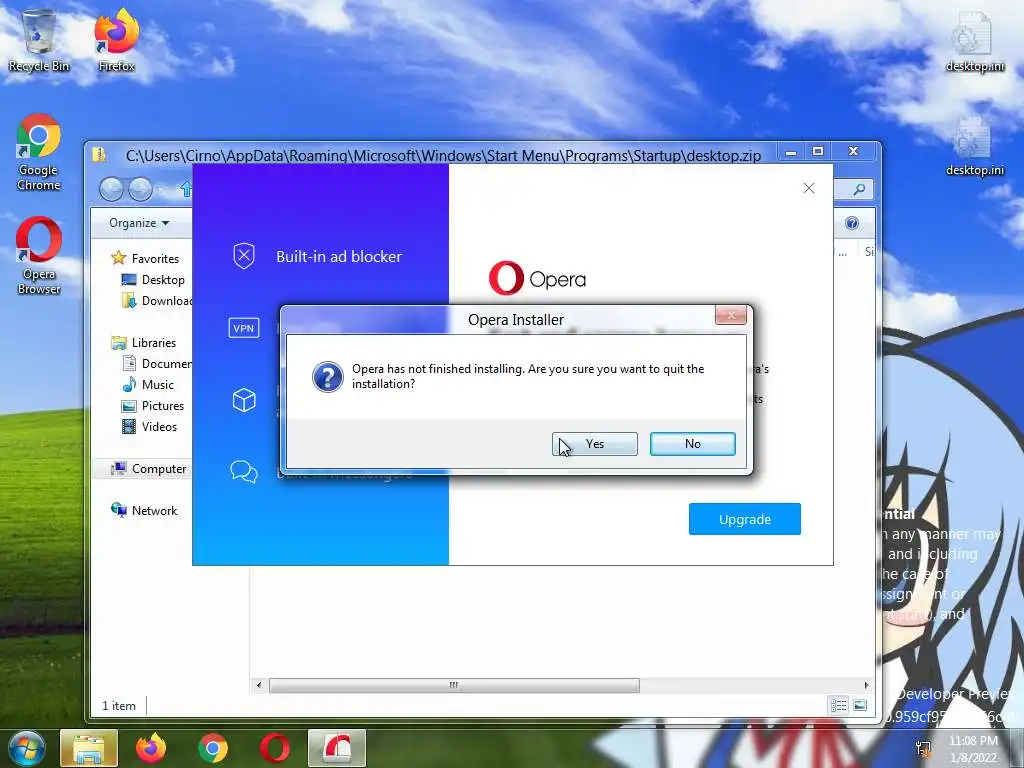
Task: Select Favorites in navigation pane
Action: click(145, 259)
